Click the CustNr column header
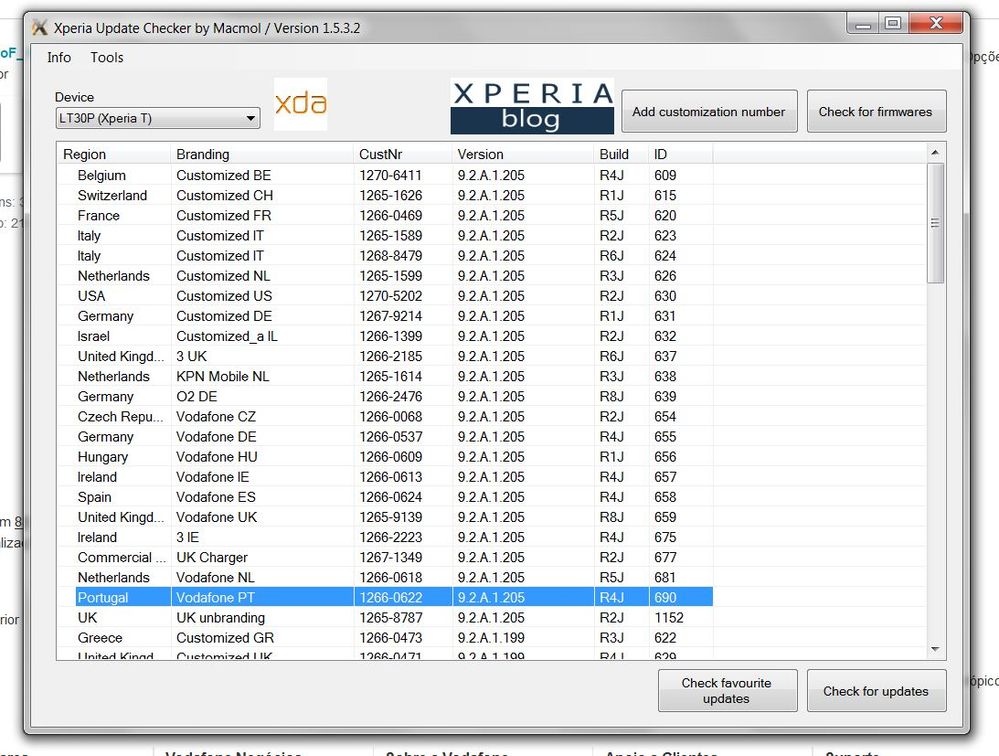Viewport: 999px width, 756px height. coord(400,154)
